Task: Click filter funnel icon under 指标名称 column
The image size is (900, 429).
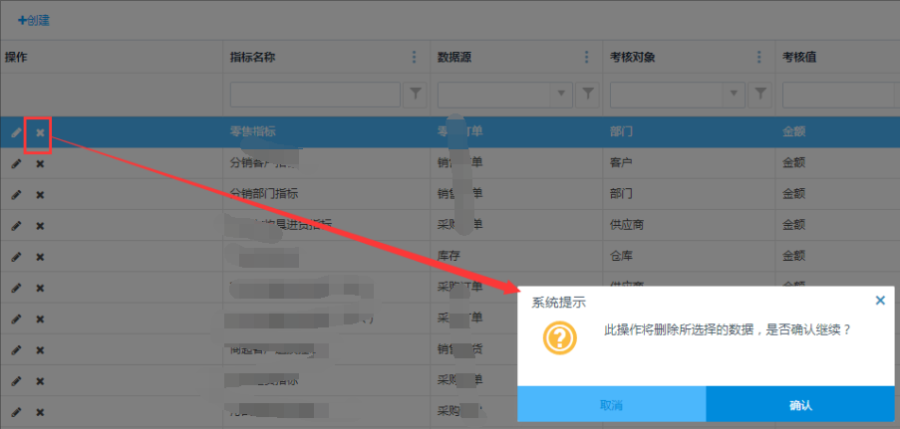Action: (x=416, y=94)
